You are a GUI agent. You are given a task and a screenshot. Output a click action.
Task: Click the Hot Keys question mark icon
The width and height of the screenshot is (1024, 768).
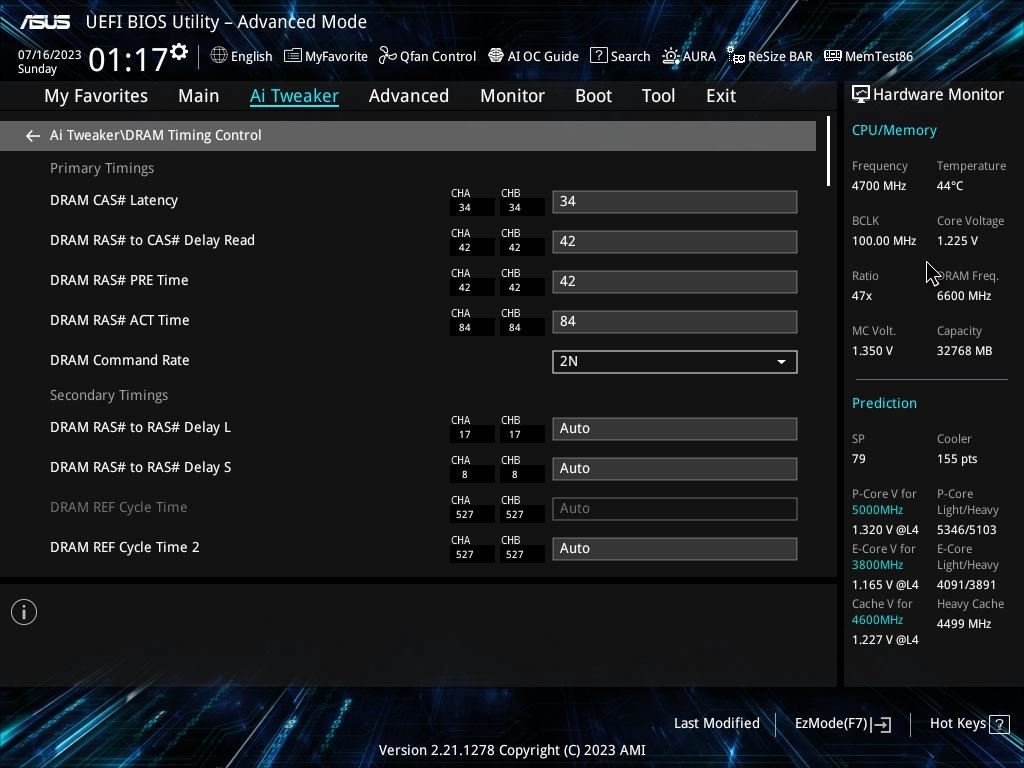pos(999,724)
